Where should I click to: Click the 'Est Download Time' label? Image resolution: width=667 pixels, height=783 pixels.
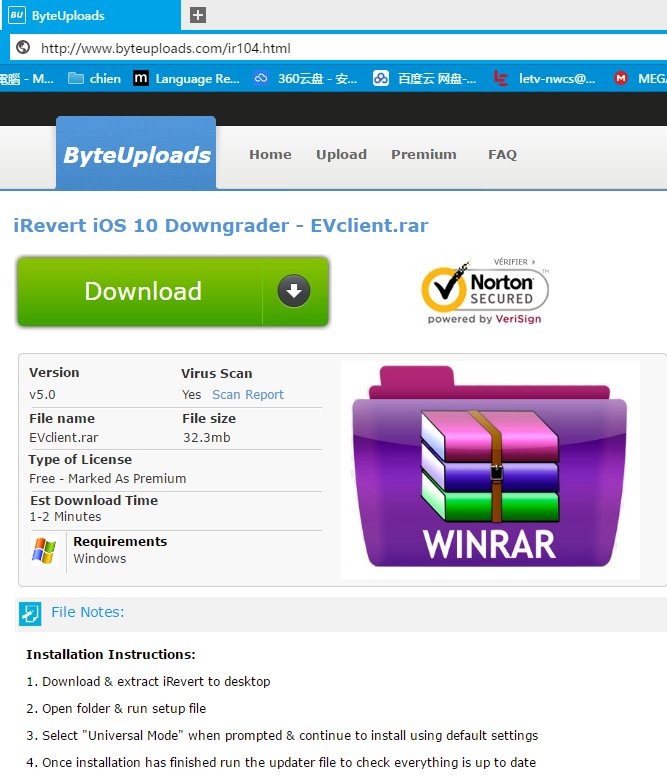tap(94, 500)
